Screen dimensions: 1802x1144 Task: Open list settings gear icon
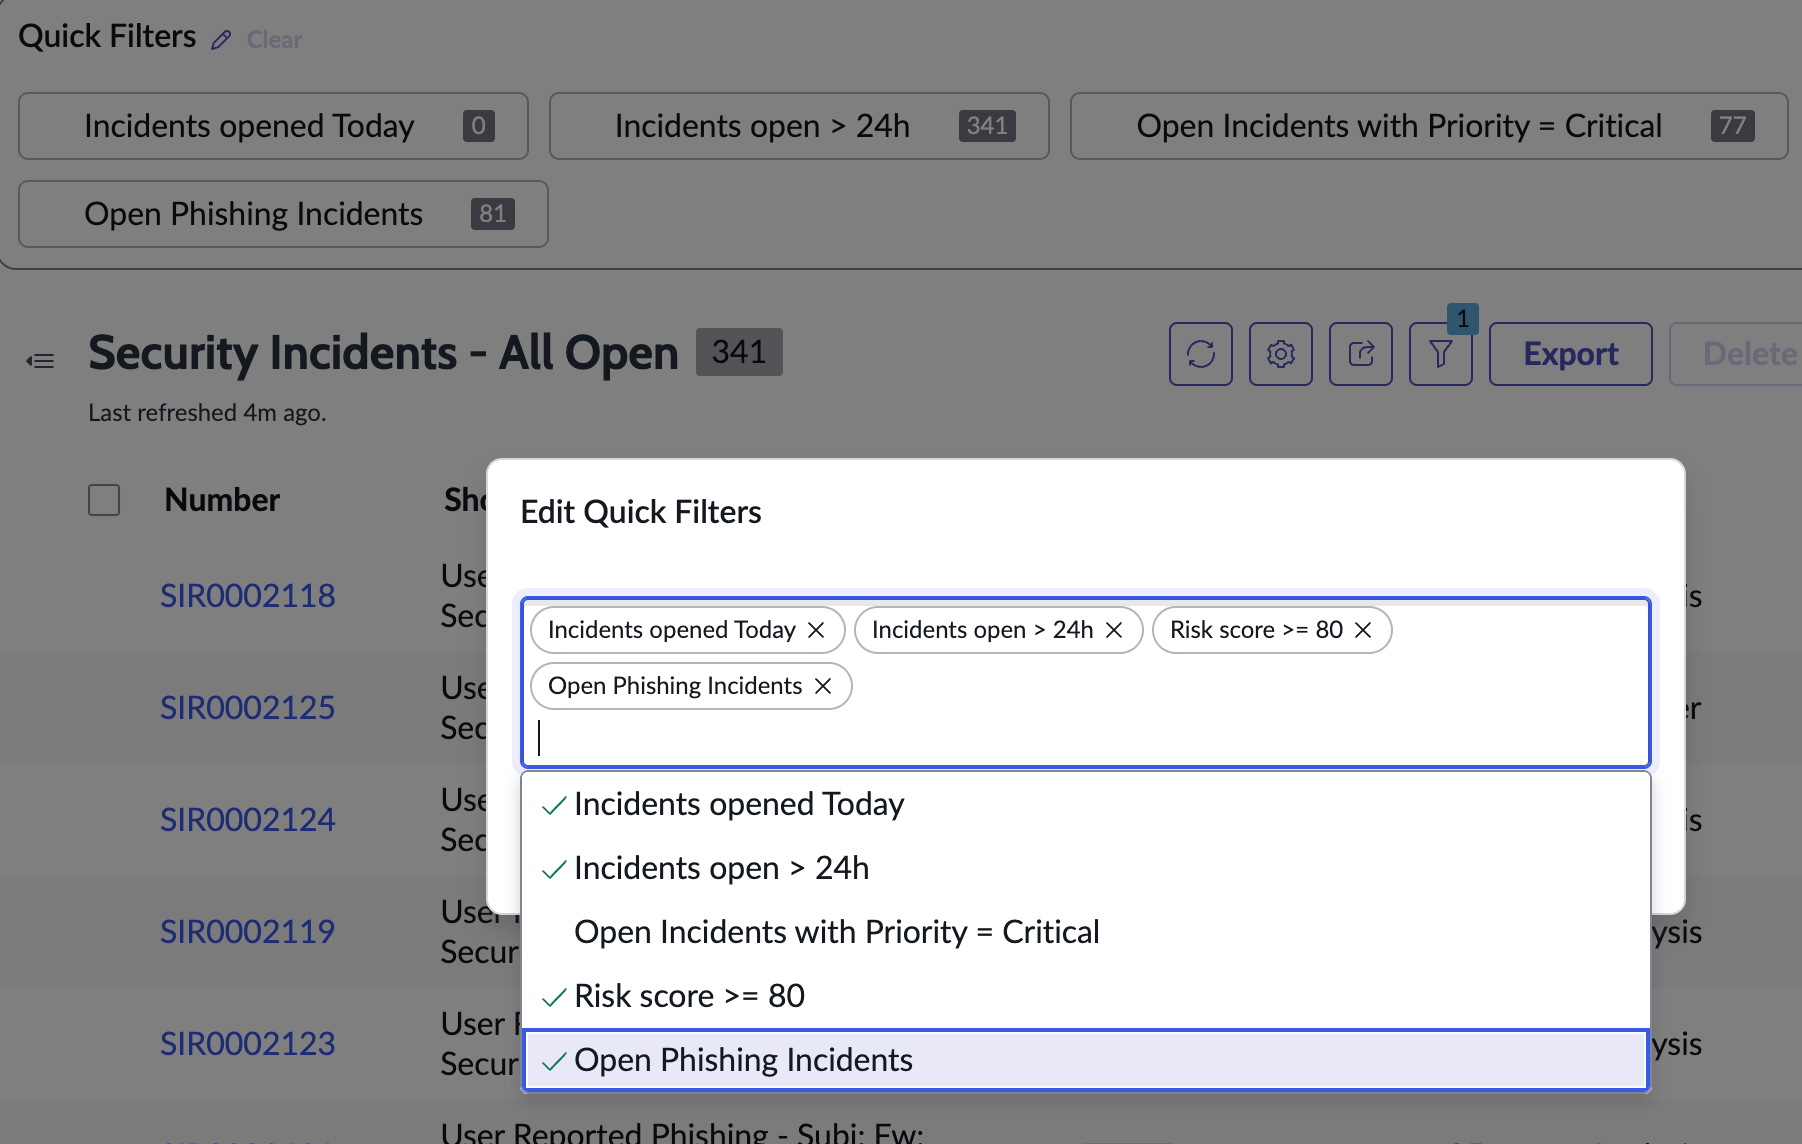click(1281, 354)
